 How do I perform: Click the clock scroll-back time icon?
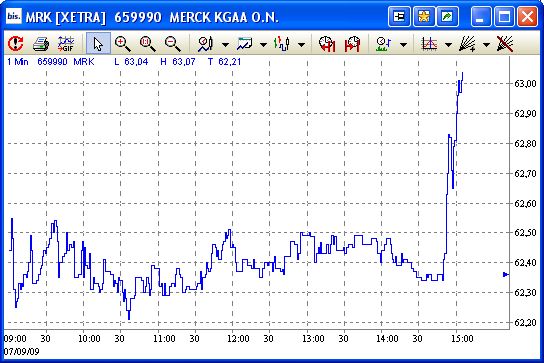(327, 44)
